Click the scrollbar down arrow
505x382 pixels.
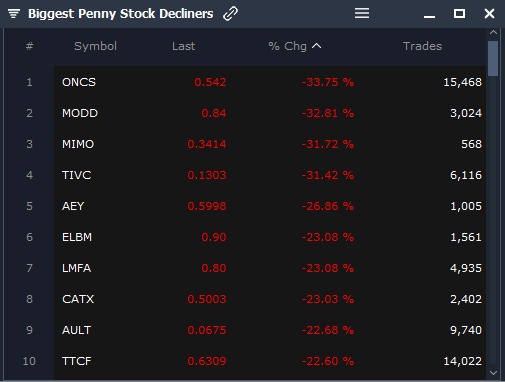point(493,372)
